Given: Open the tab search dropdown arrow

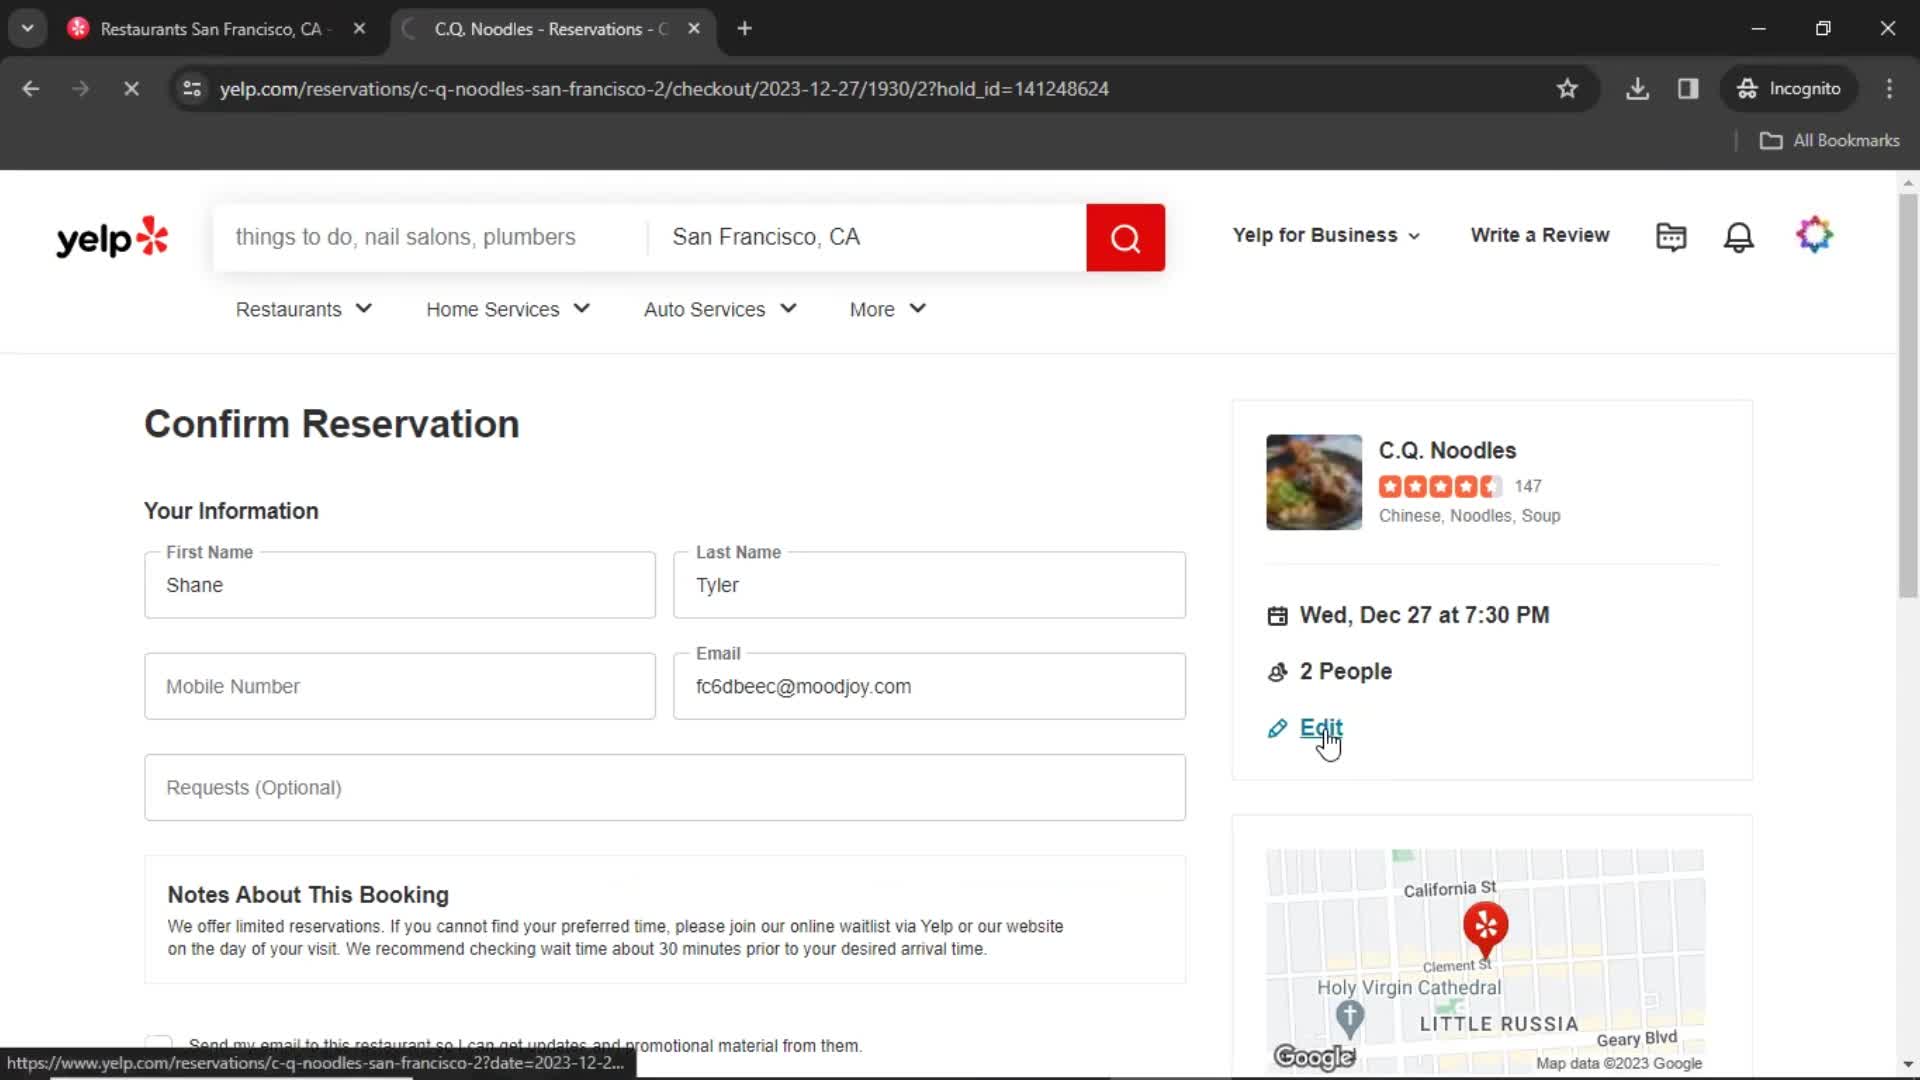Looking at the screenshot, I should (x=27, y=29).
